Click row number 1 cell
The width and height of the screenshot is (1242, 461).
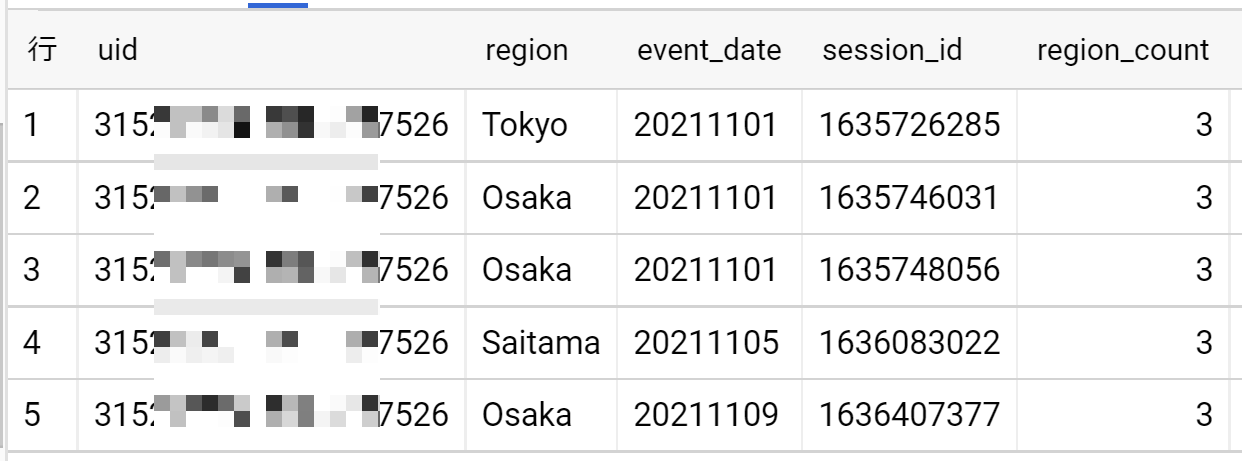coord(32,124)
